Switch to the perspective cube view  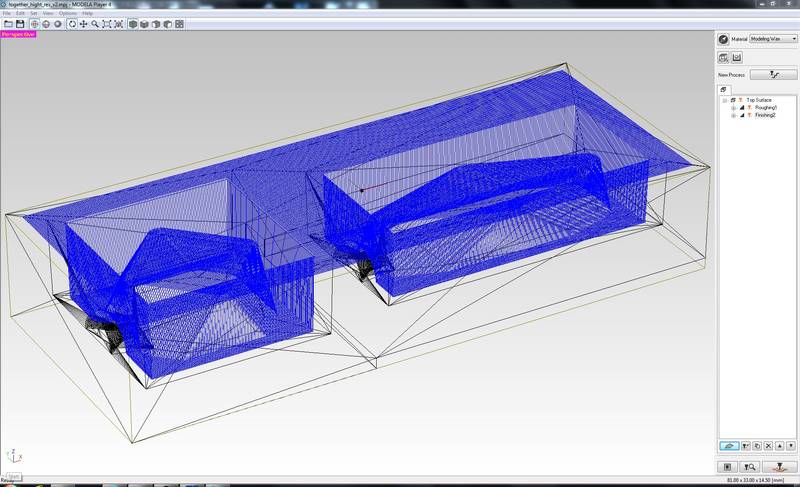(x=133, y=24)
